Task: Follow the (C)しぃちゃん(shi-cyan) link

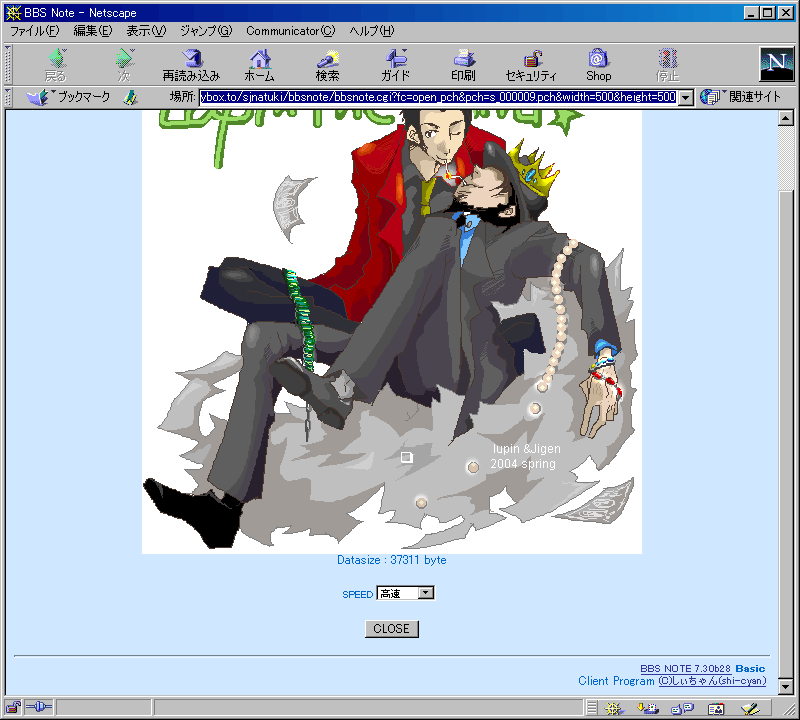Action: [712, 681]
